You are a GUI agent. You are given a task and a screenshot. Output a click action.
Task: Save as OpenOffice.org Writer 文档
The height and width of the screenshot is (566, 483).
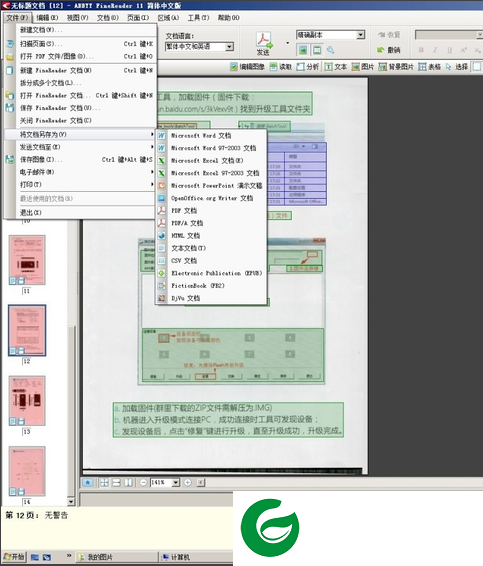coord(212,198)
